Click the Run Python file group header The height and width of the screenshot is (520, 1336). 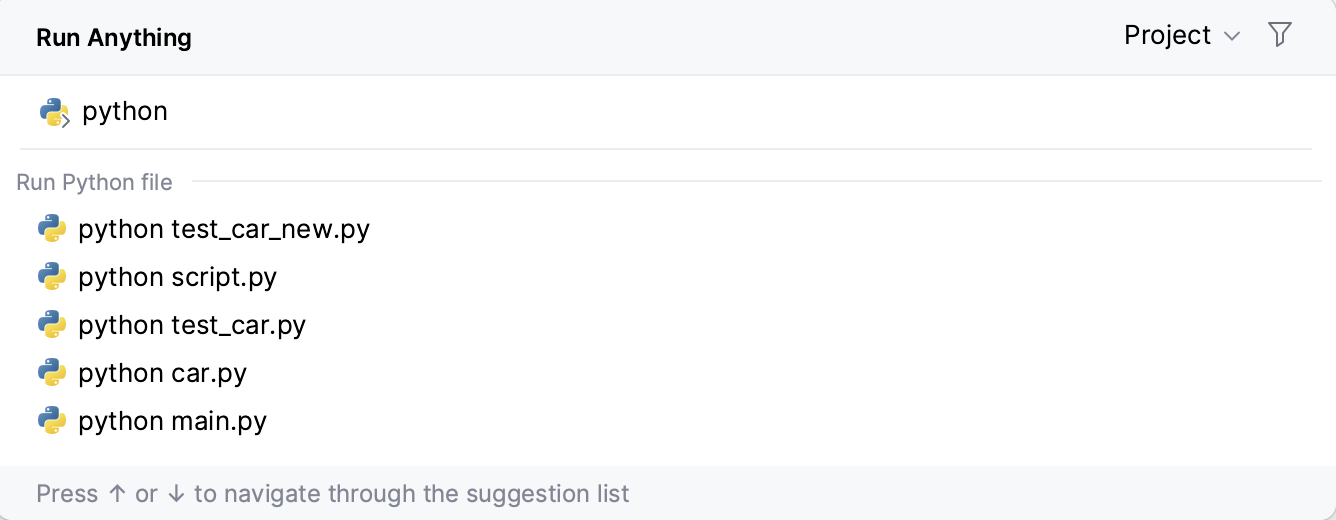click(94, 182)
